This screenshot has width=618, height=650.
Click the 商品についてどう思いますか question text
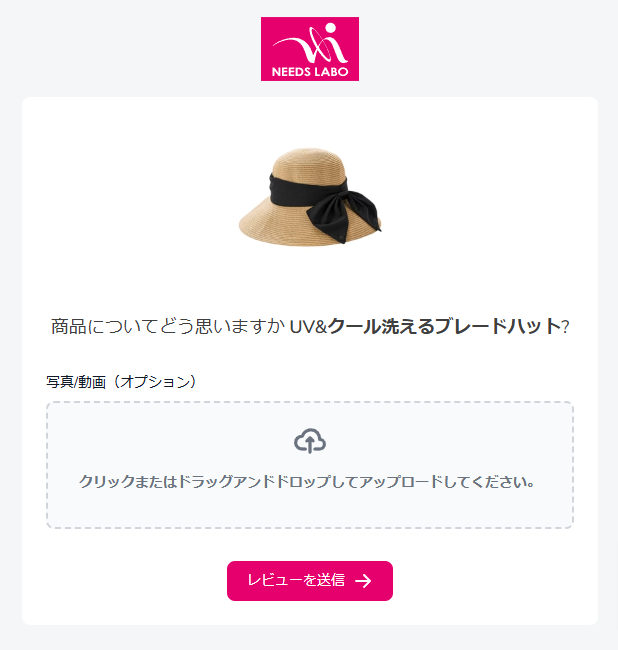(168, 326)
